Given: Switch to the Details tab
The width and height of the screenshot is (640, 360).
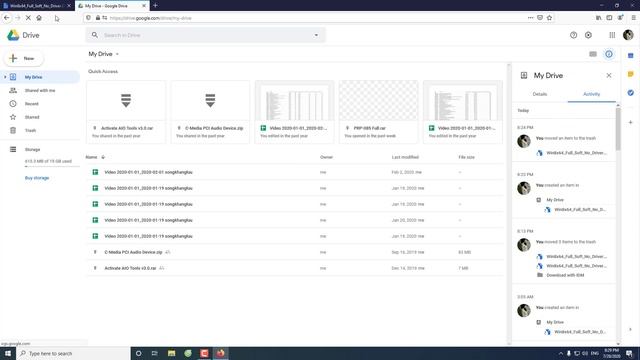Looking at the screenshot, I should pyautogui.click(x=540, y=94).
